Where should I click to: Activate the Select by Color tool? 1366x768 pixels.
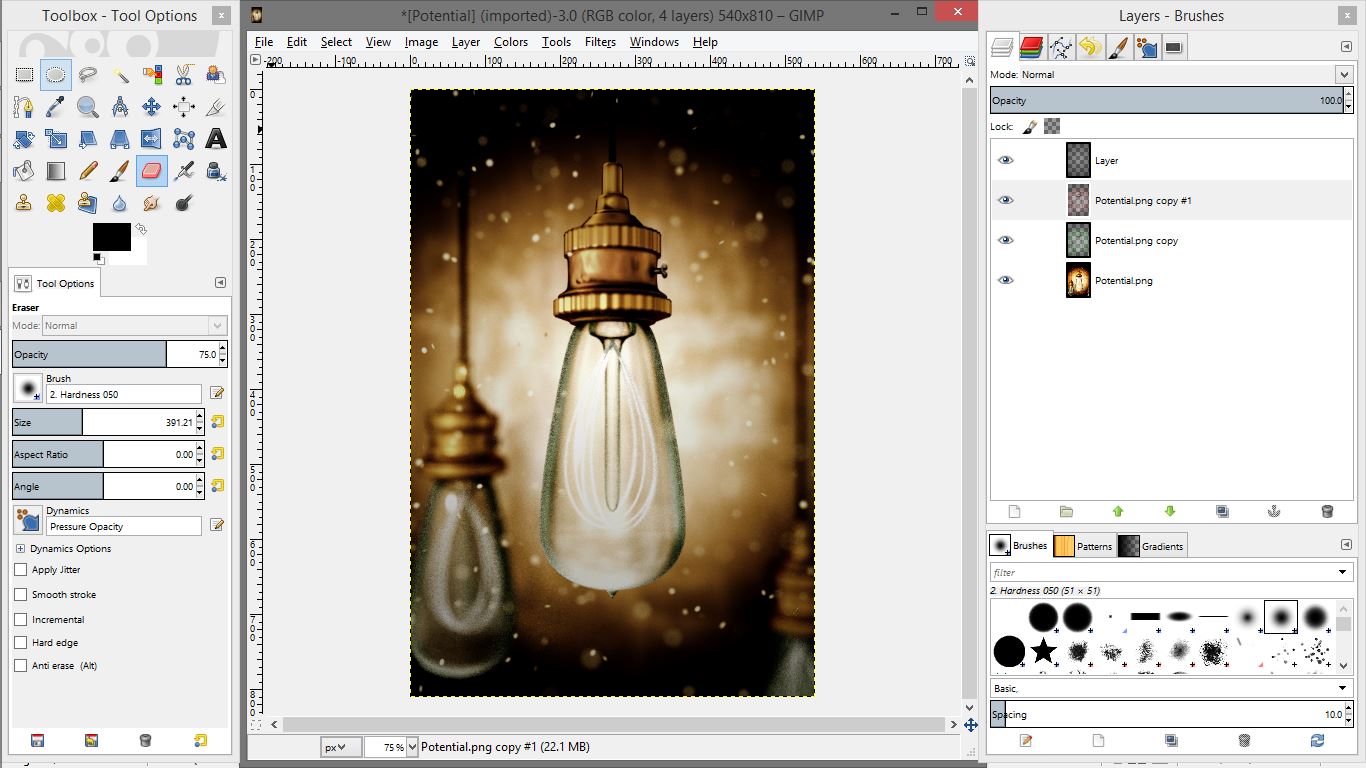152,75
